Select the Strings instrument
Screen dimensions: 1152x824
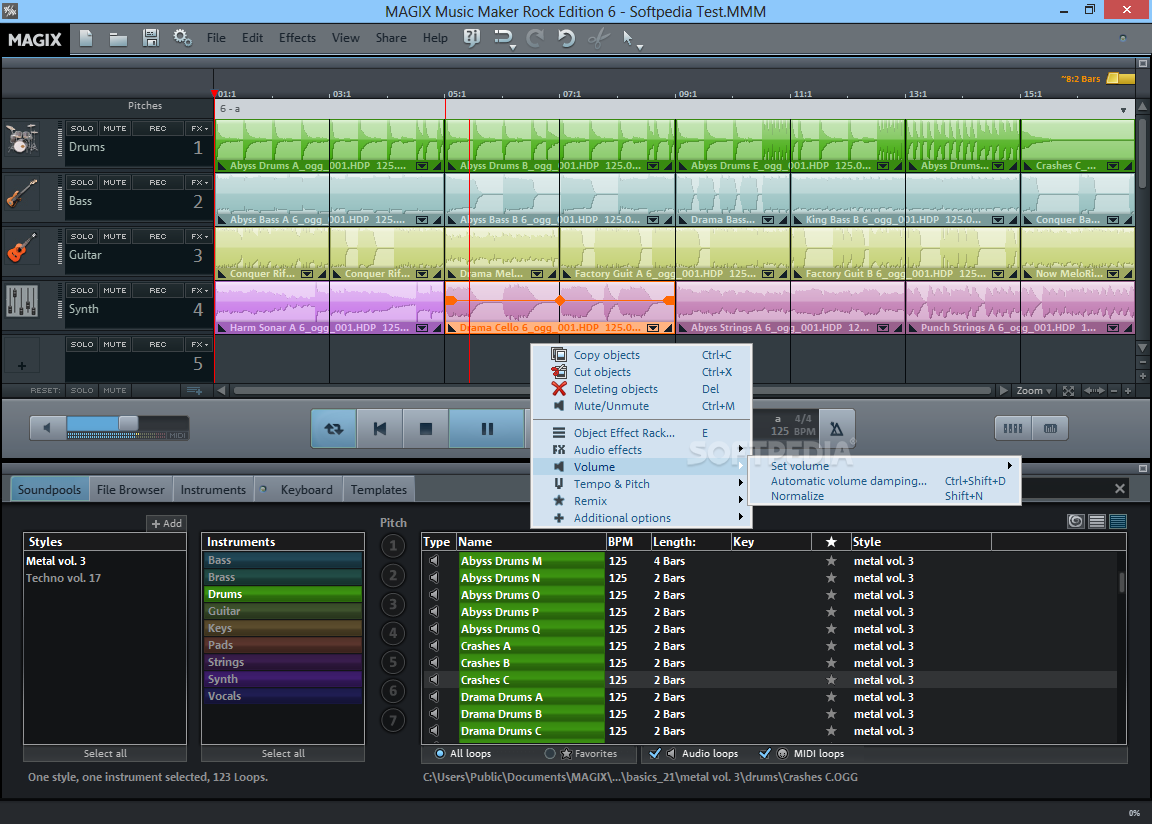[x=283, y=662]
